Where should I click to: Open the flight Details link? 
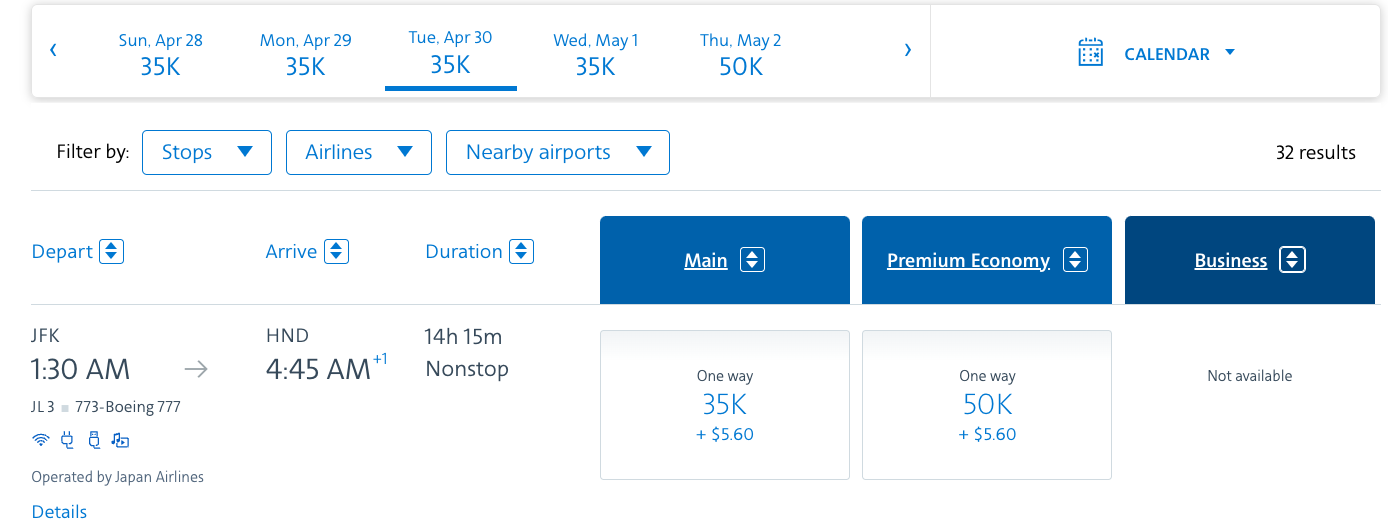59,511
